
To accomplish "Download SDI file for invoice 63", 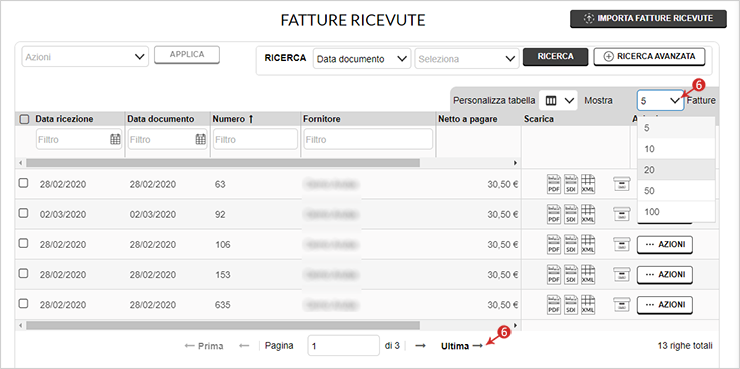I will tap(571, 184).
